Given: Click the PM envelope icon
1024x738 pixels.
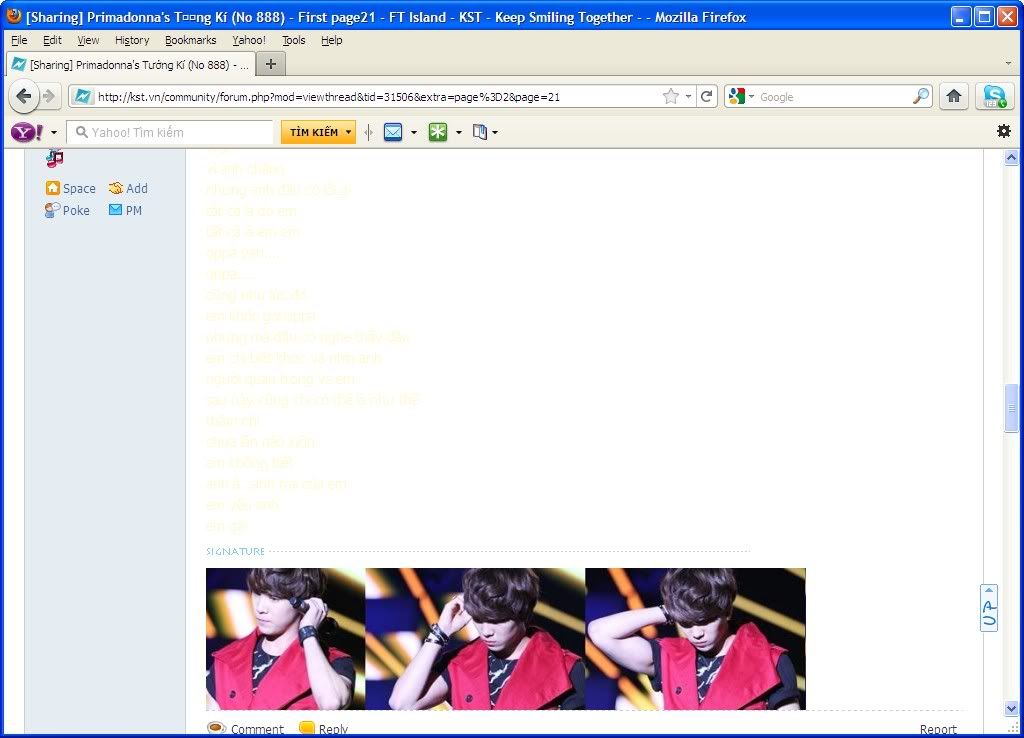Looking at the screenshot, I should point(116,210).
